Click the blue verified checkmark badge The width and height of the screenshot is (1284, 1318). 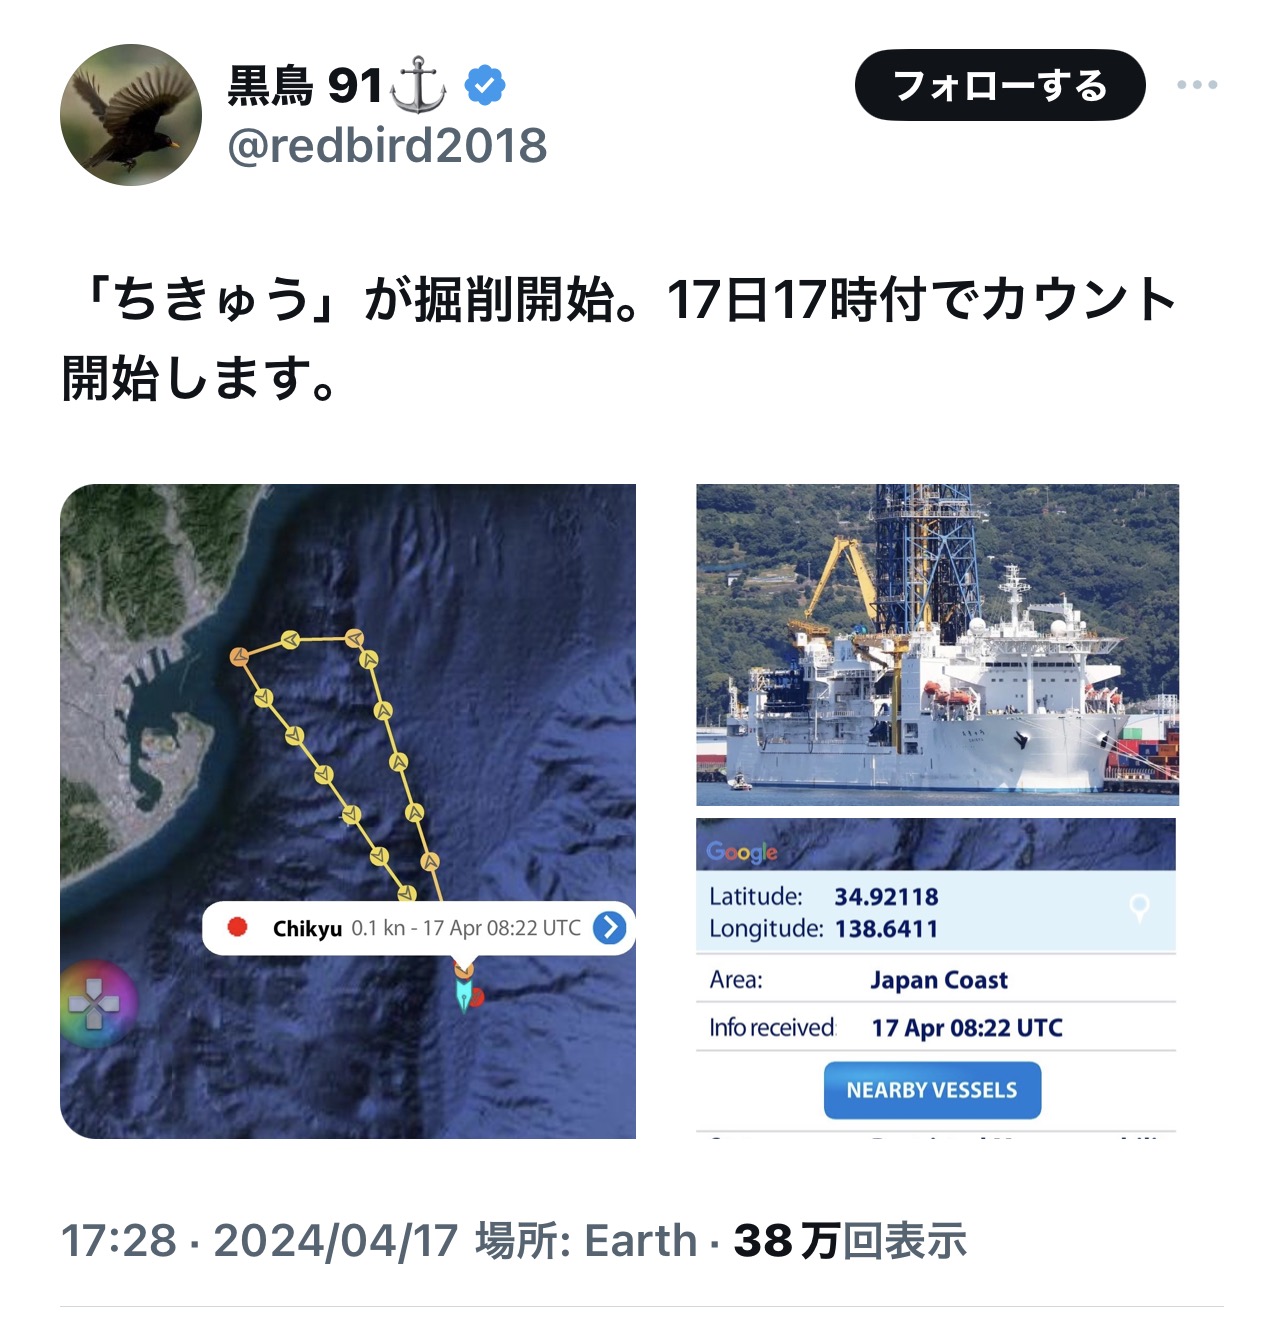coord(485,86)
